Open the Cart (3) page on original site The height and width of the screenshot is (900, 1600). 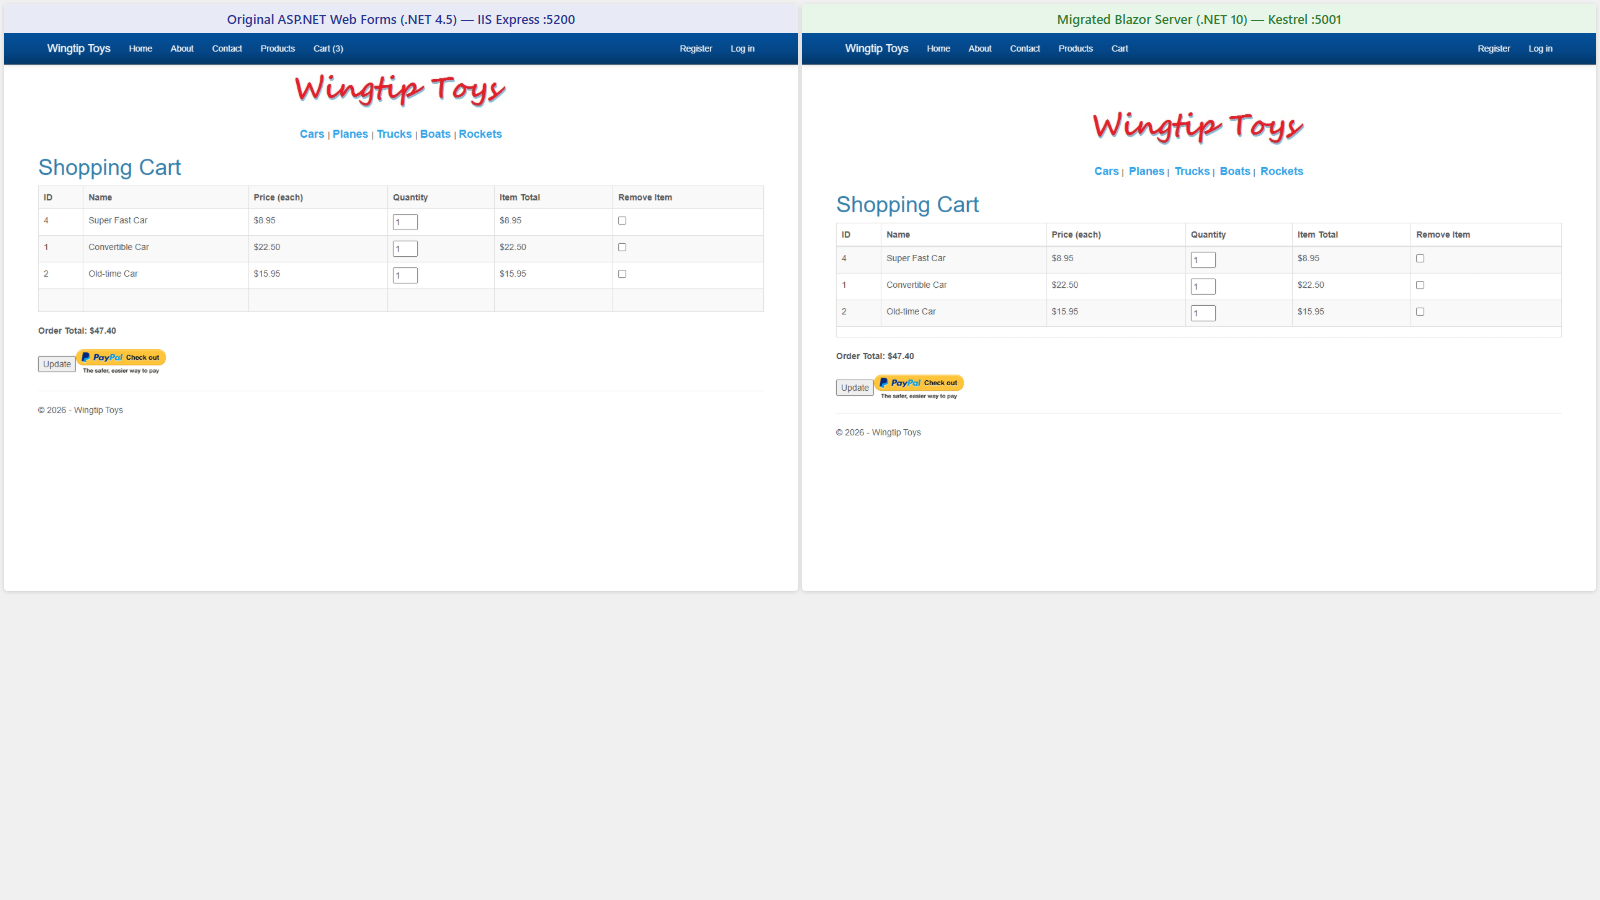[x=328, y=48]
